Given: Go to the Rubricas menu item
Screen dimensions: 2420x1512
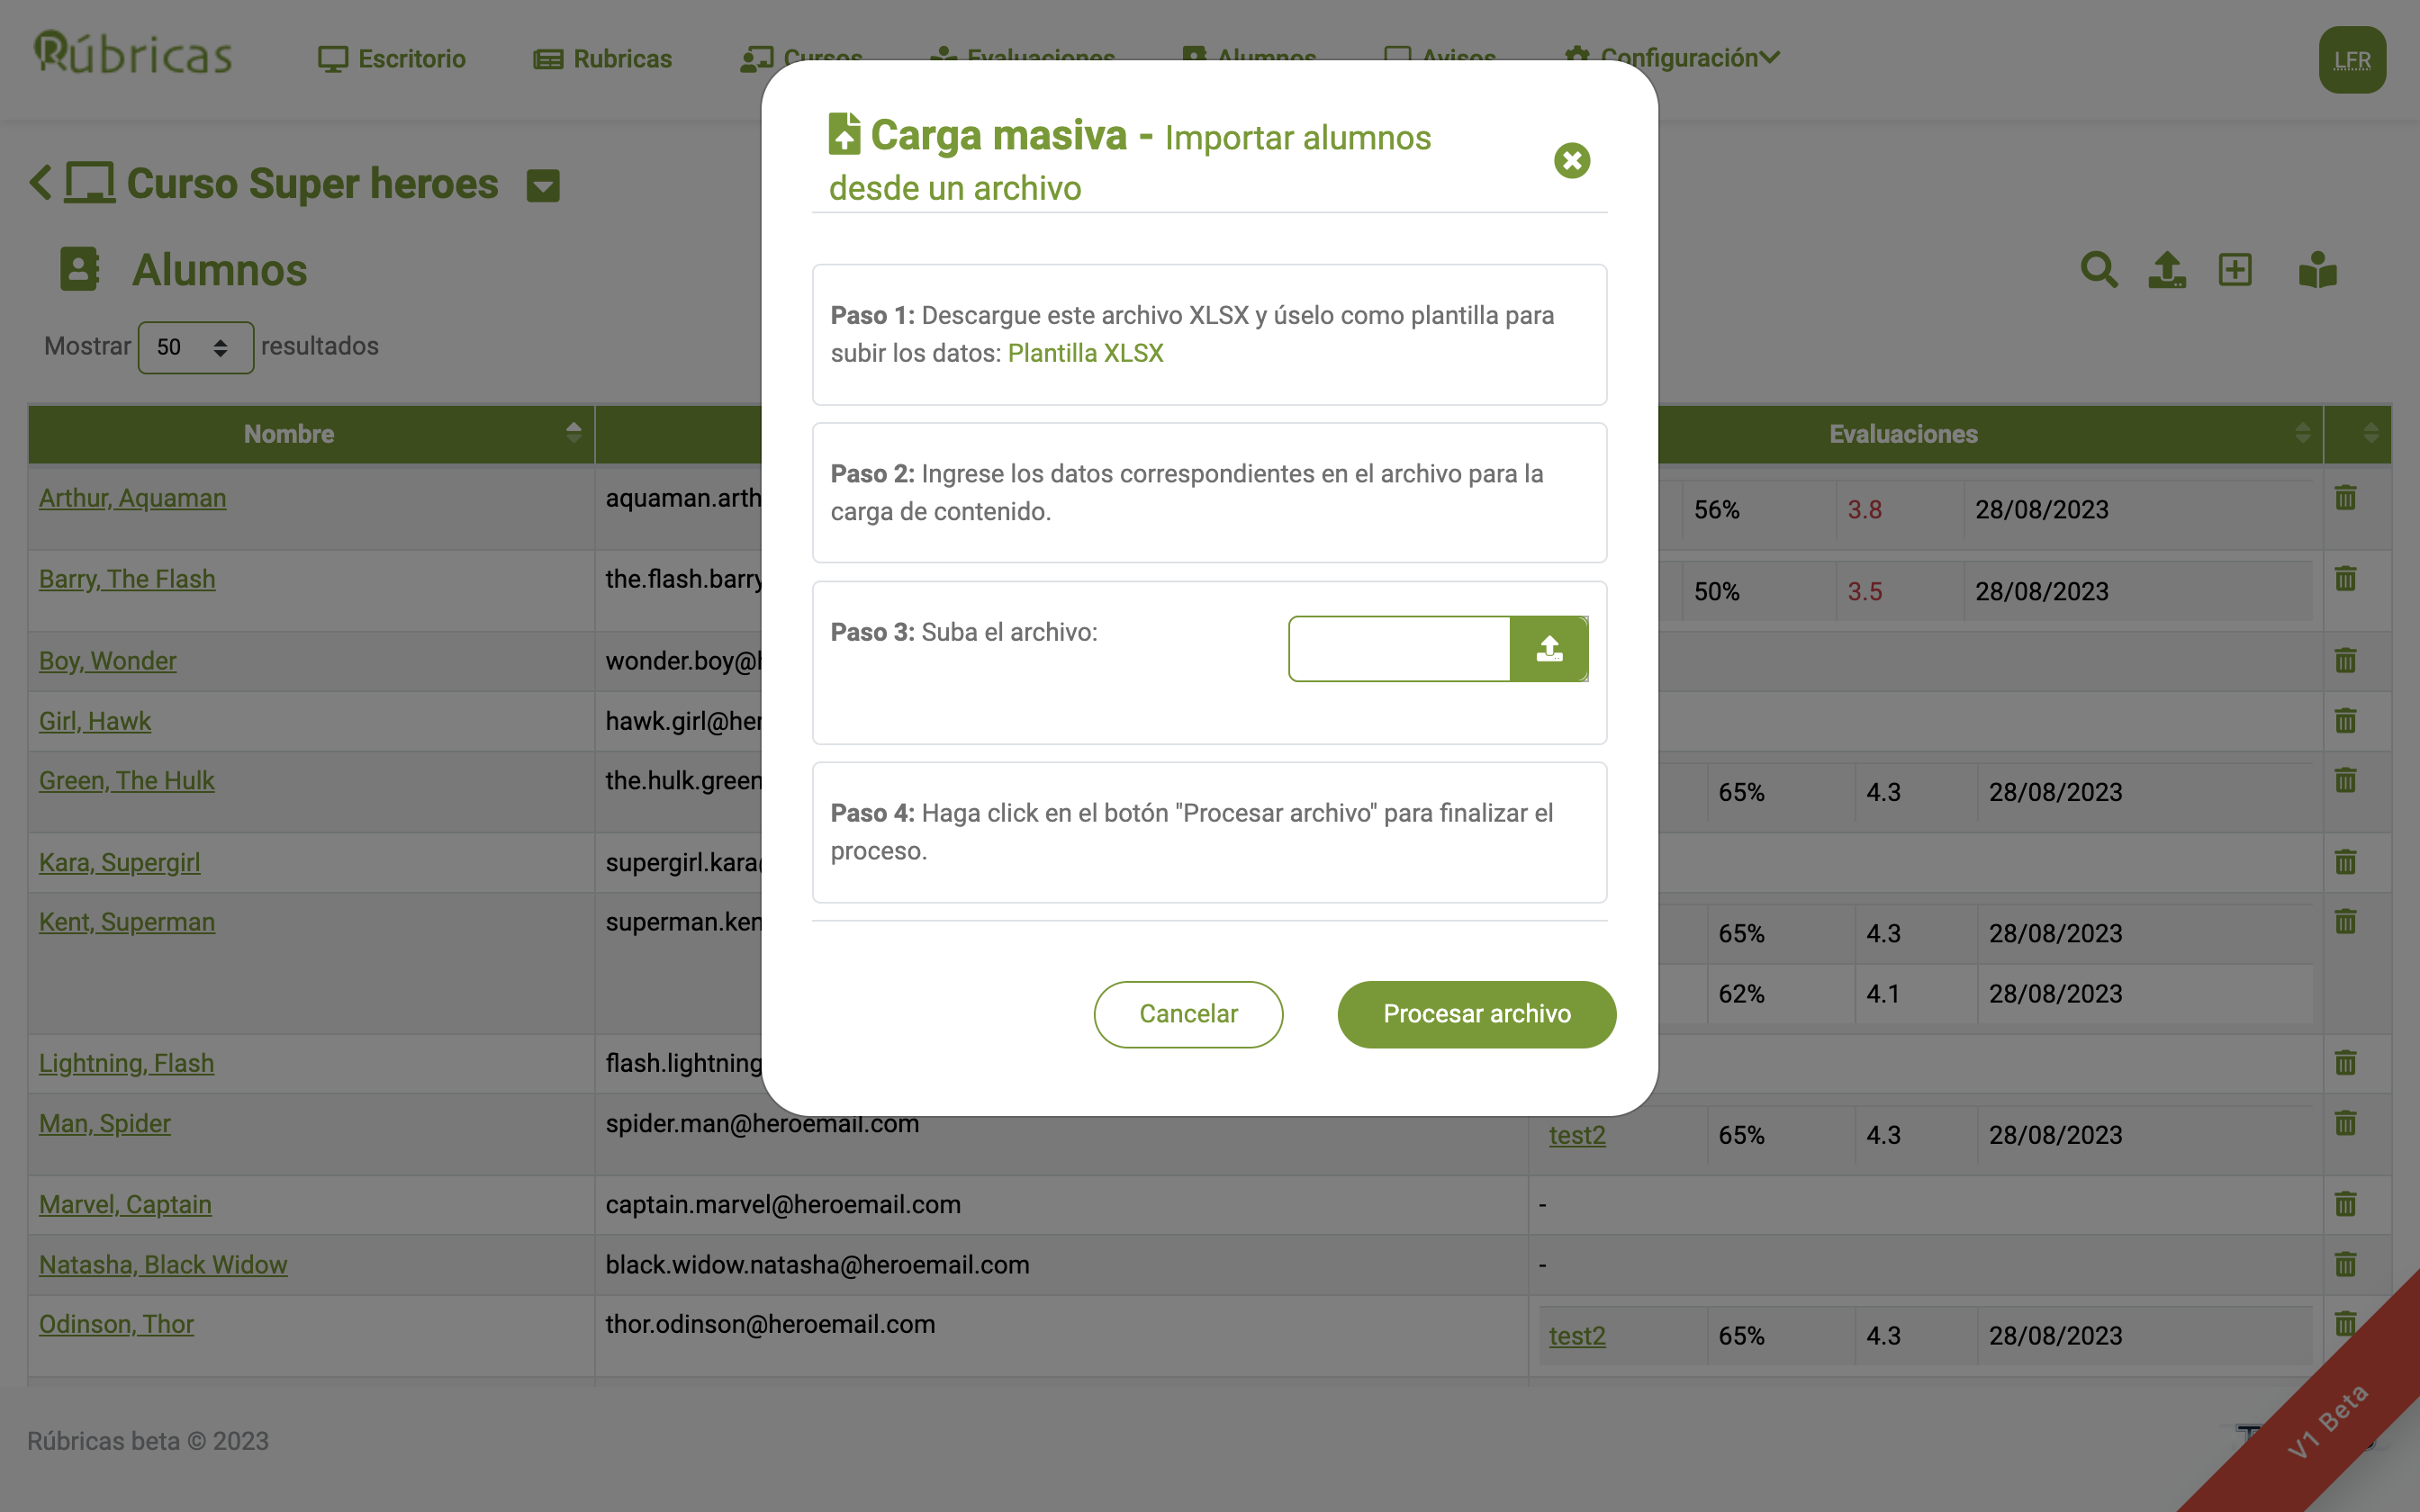Looking at the screenshot, I should click(603, 59).
